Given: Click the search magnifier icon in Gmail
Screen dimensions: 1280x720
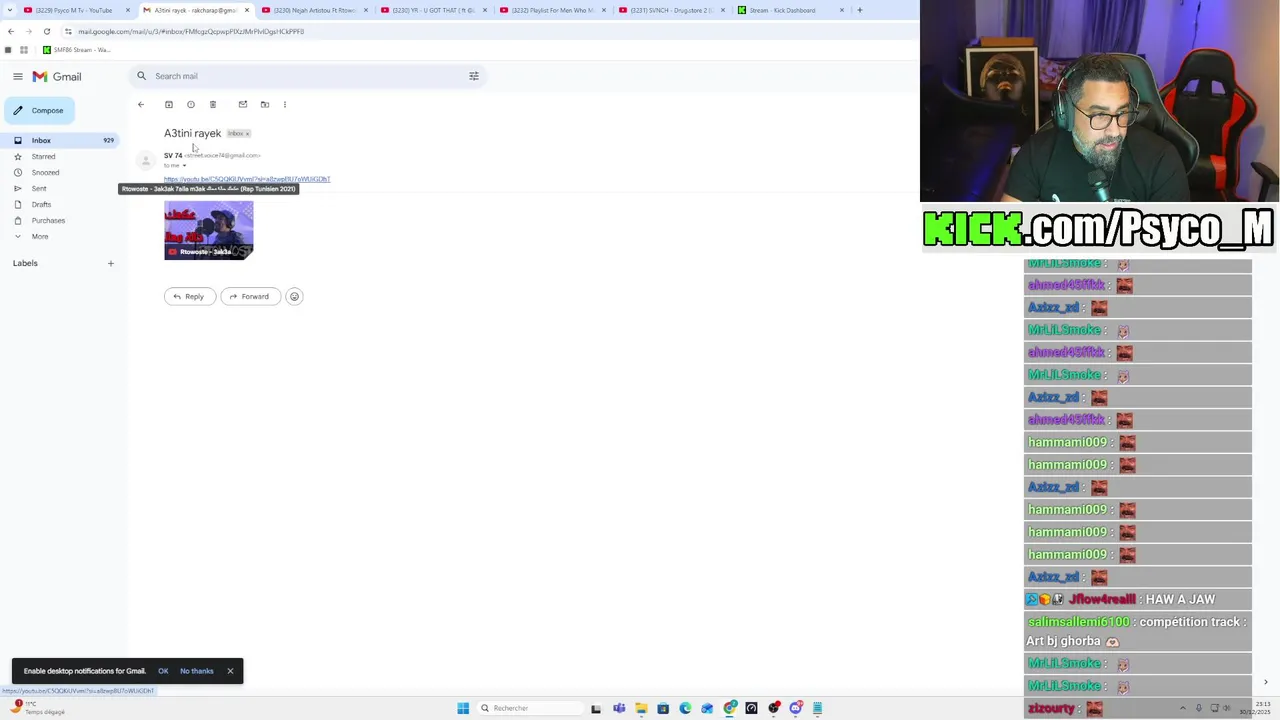Looking at the screenshot, I should [142, 76].
